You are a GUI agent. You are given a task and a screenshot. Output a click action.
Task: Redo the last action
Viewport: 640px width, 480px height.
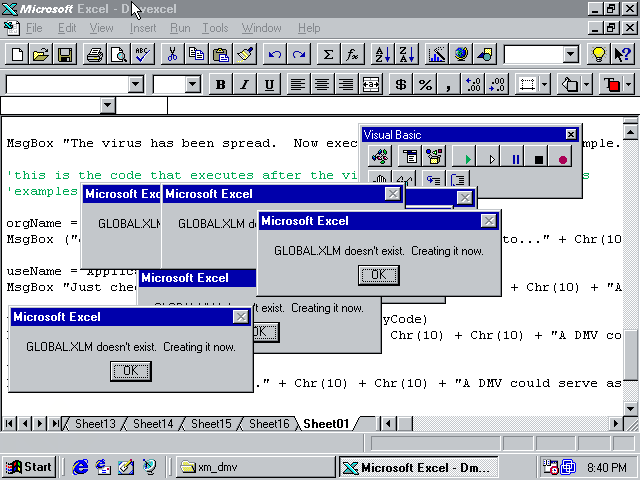click(x=299, y=54)
